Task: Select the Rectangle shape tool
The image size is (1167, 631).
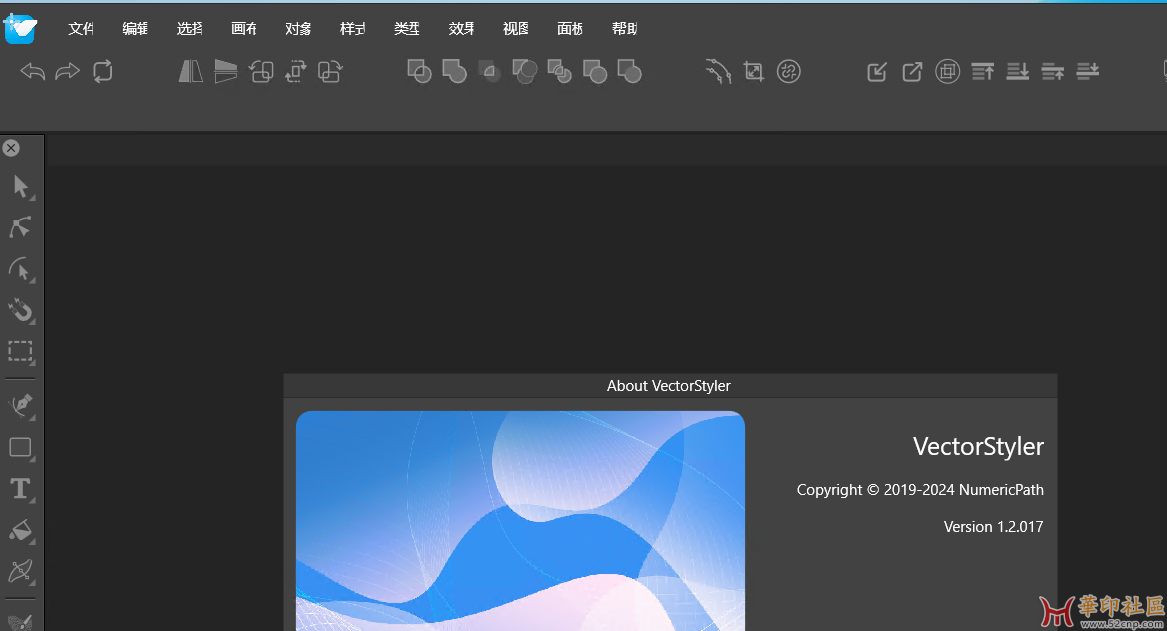Action: (20, 447)
